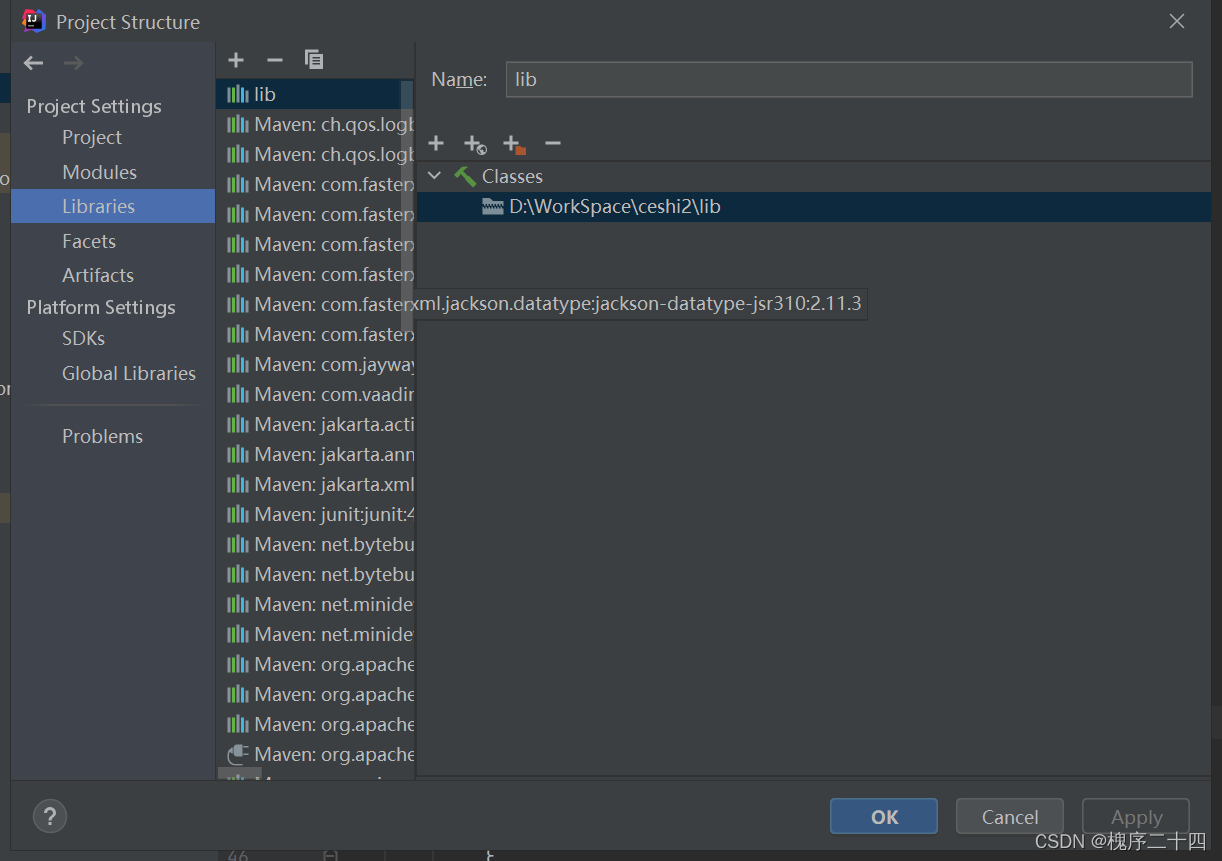Screen dimensions: 1222x861
Task: Click the Classes node label
Action: pos(512,176)
